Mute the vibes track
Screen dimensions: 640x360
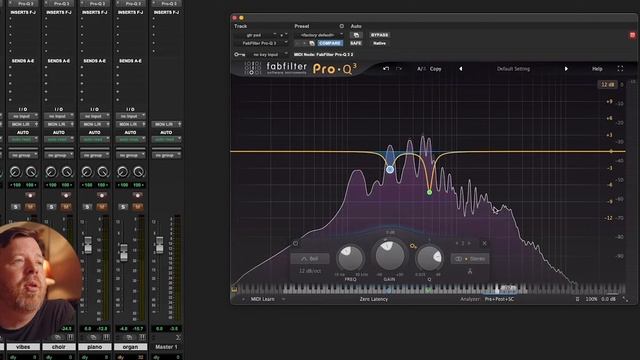pos(30,207)
